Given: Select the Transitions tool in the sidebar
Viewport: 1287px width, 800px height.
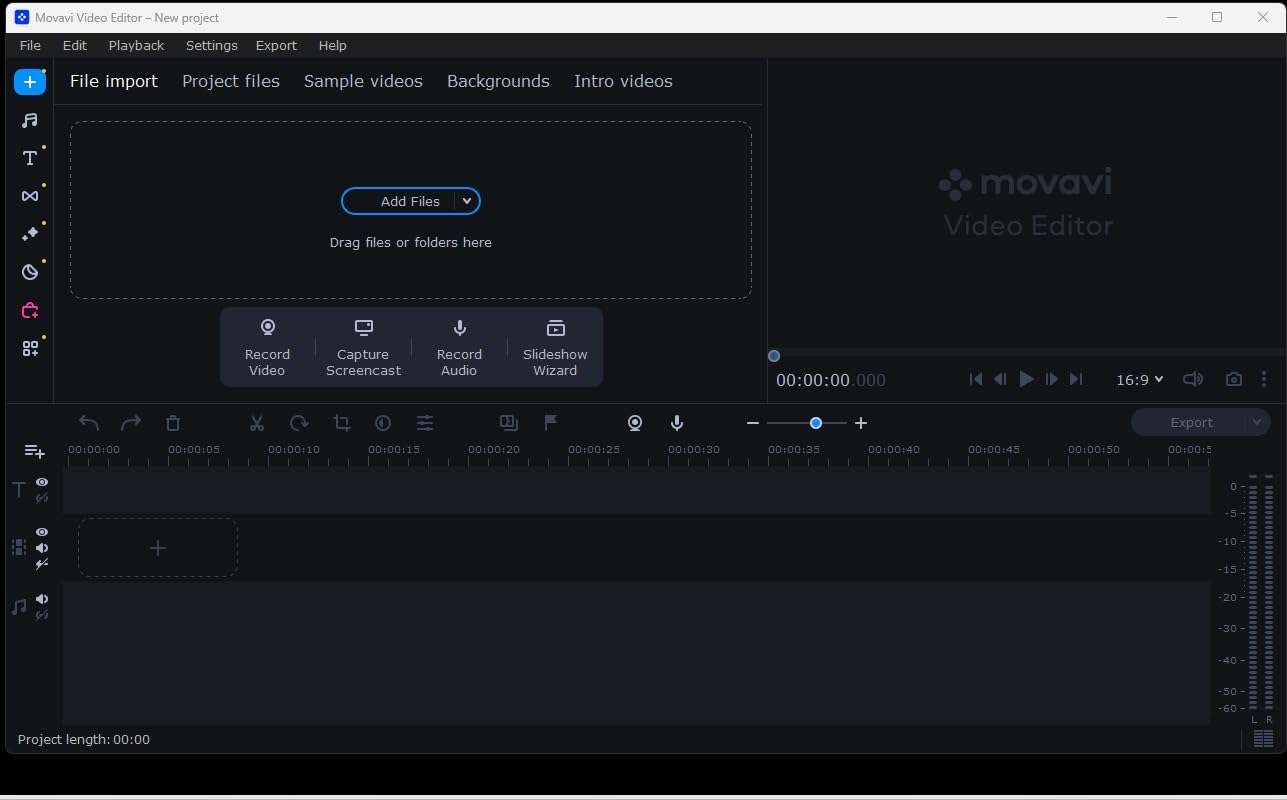Looking at the screenshot, I should click(x=29, y=195).
